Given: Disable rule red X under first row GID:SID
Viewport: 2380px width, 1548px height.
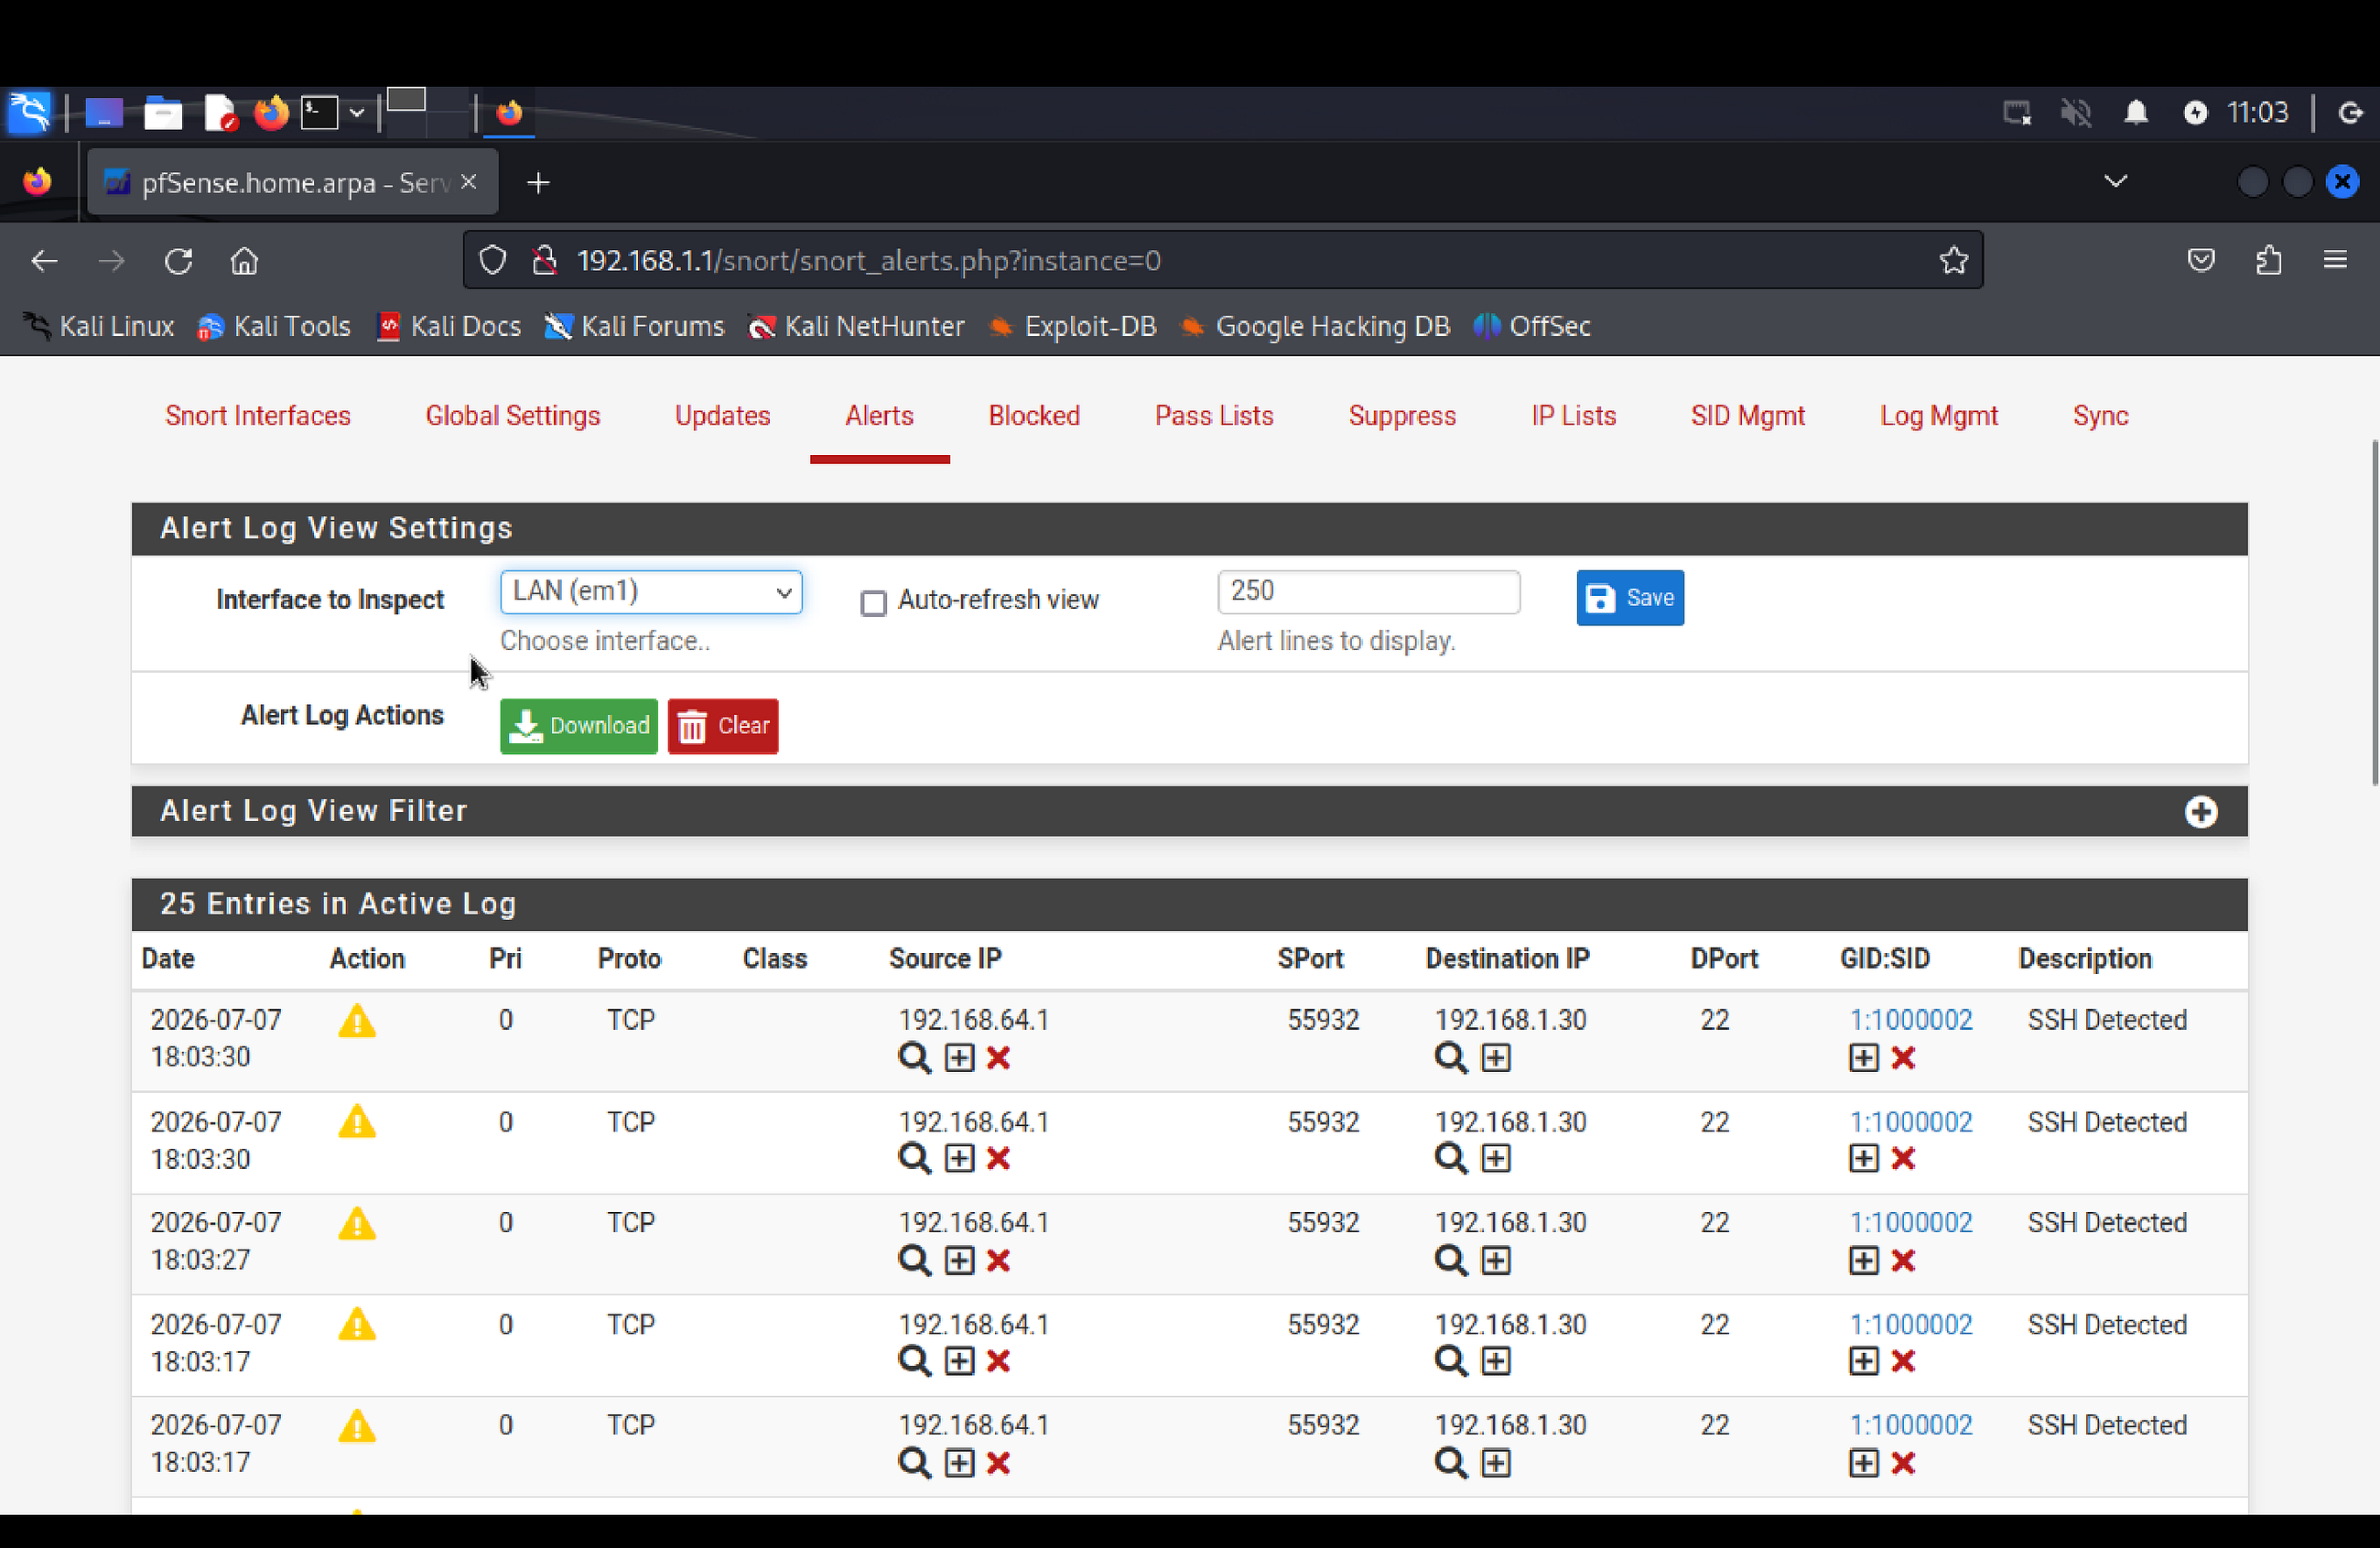Looking at the screenshot, I should point(1903,1058).
